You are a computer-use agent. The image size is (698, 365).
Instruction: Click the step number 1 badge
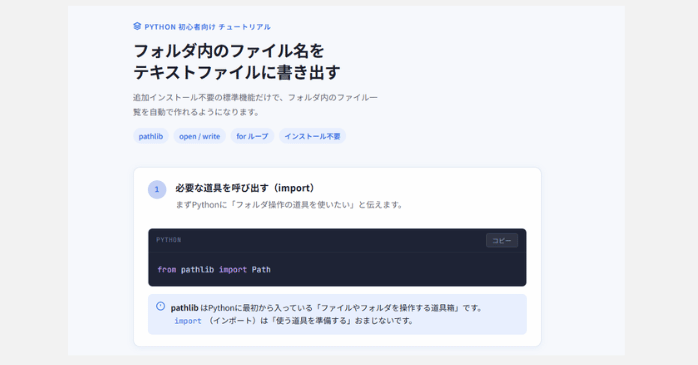point(157,190)
